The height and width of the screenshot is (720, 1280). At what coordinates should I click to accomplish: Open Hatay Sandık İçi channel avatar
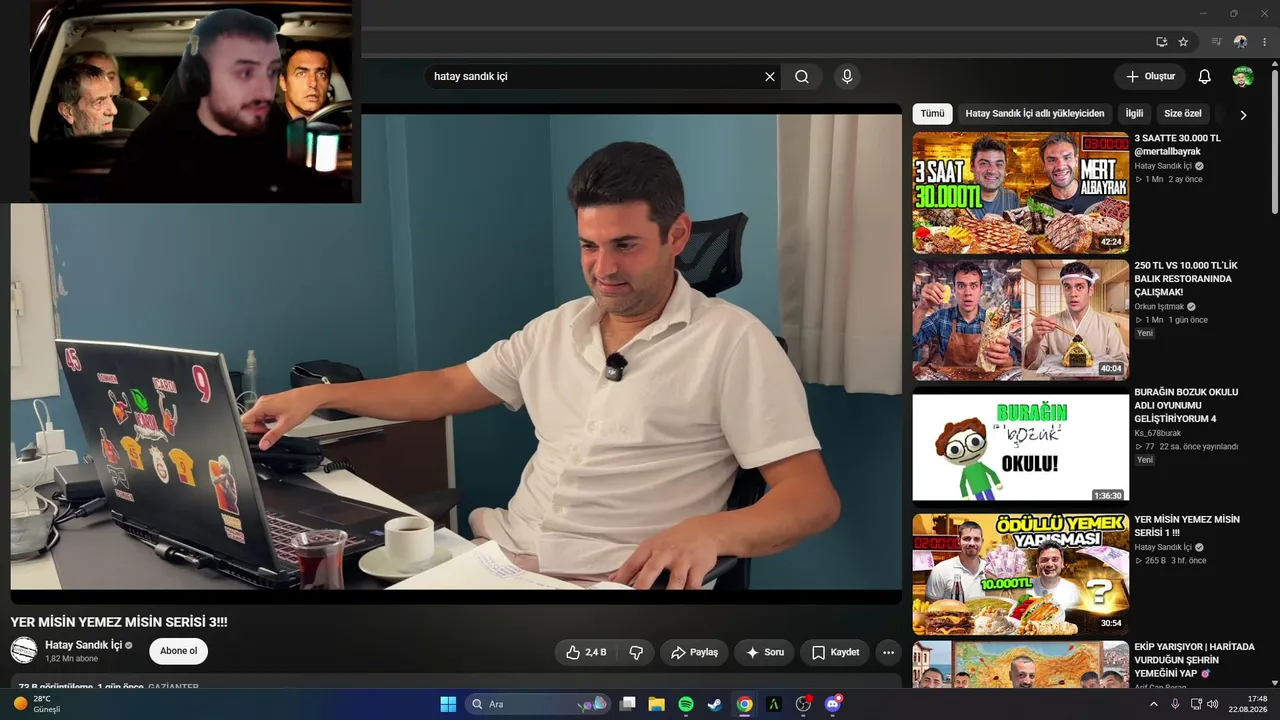point(24,650)
